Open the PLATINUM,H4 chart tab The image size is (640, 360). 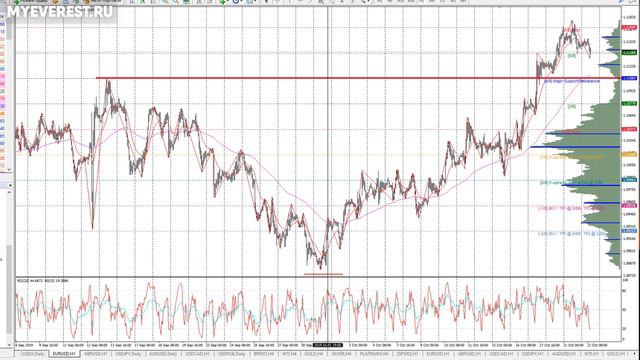pyautogui.click(x=374, y=353)
